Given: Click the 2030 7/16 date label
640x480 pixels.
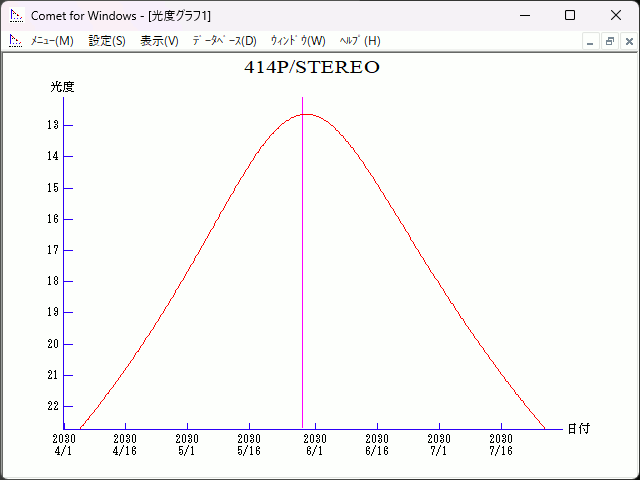Looking at the screenshot, I should [x=501, y=445].
